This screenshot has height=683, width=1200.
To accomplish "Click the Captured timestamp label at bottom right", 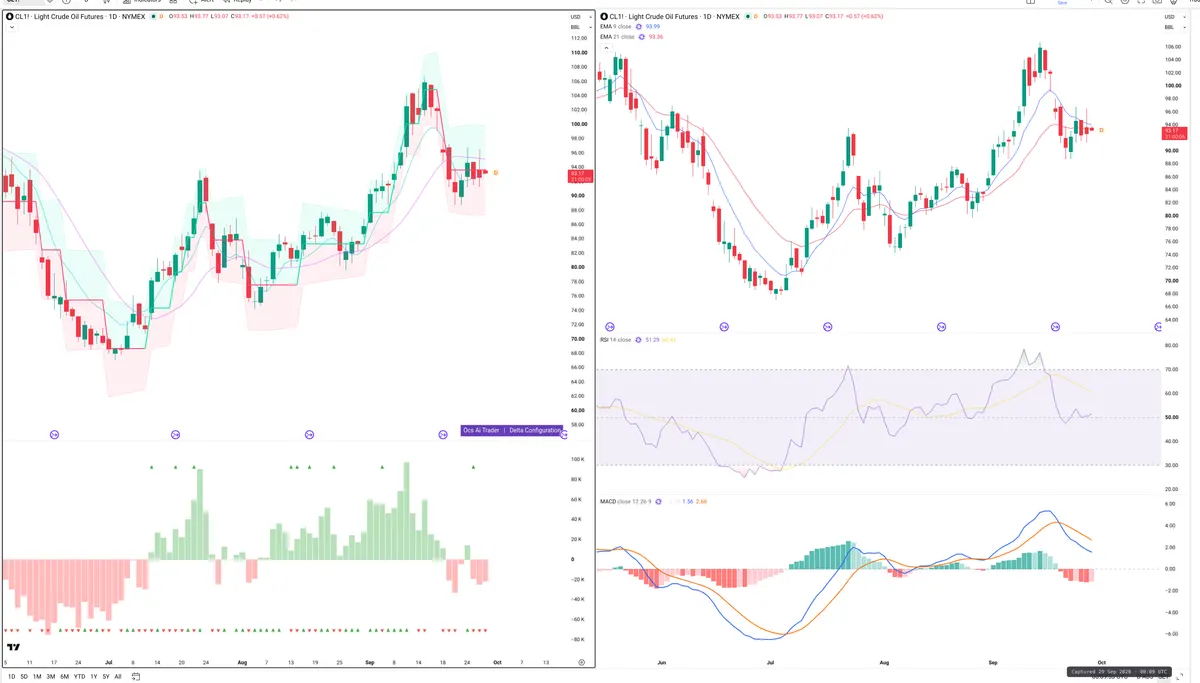I will (x=1117, y=672).
